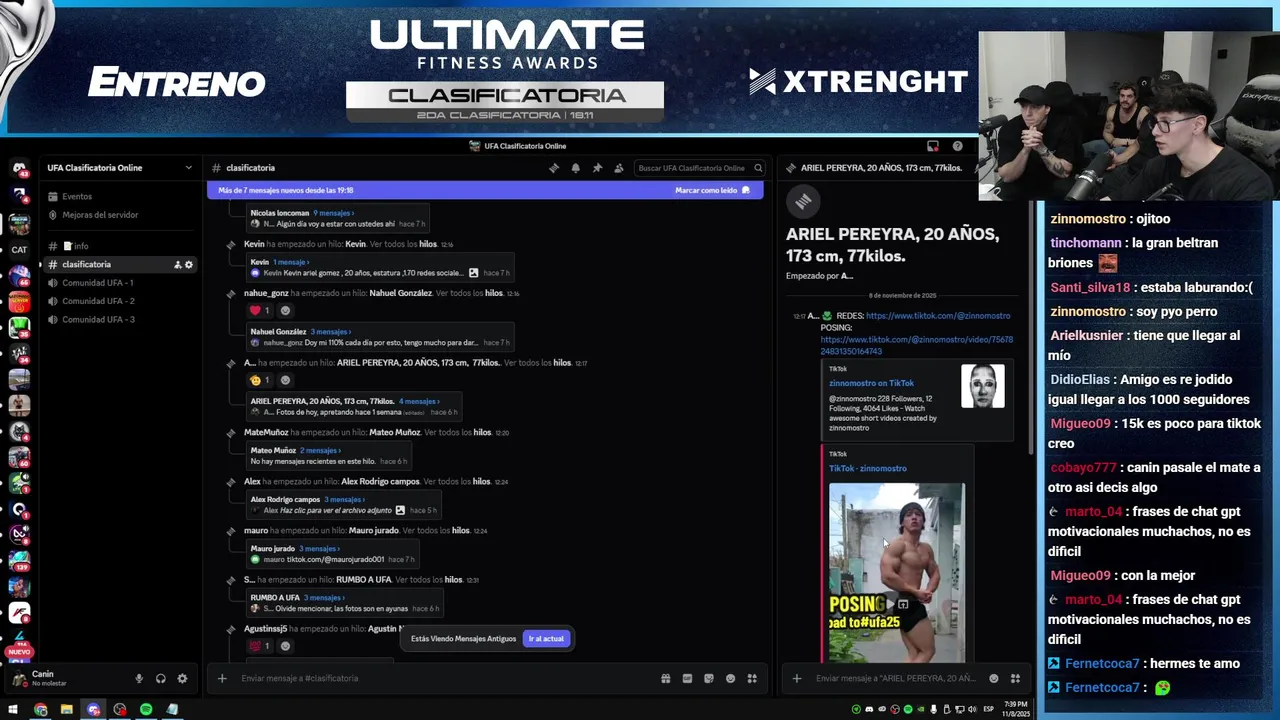Open TikTok posing video URL link
Viewport: 1280px width, 720px height.
[916, 346]
